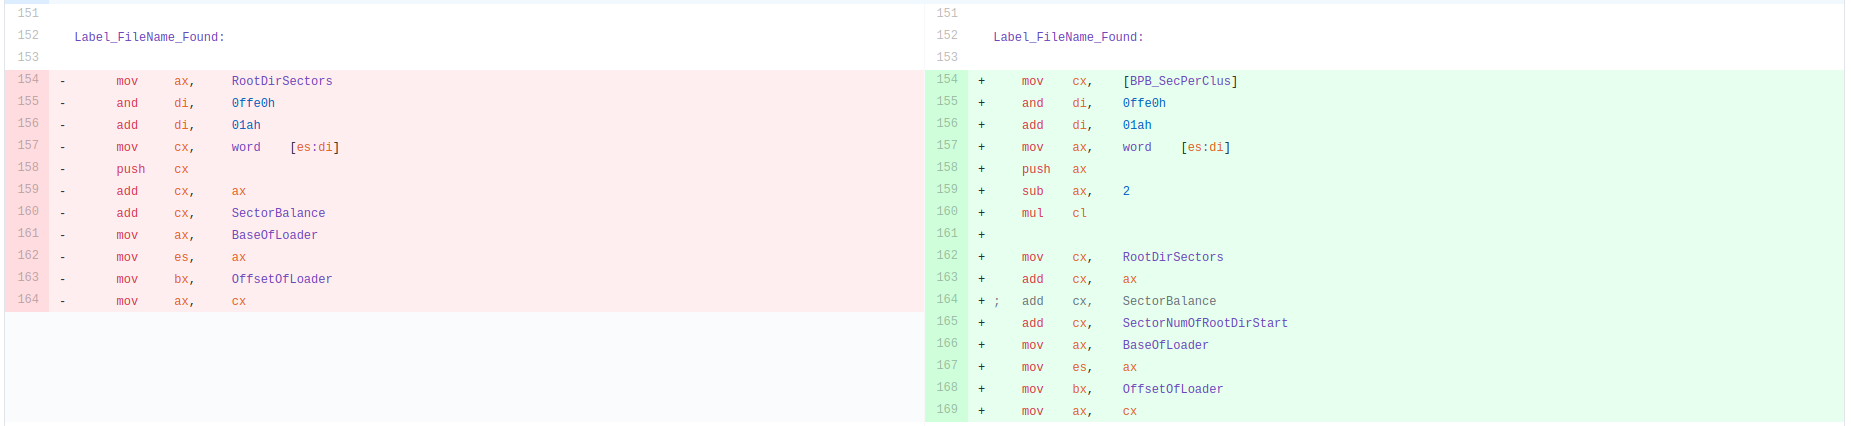Click the Label_FileName_Found label in the right pane
1851x426 pixels.
1067,37
